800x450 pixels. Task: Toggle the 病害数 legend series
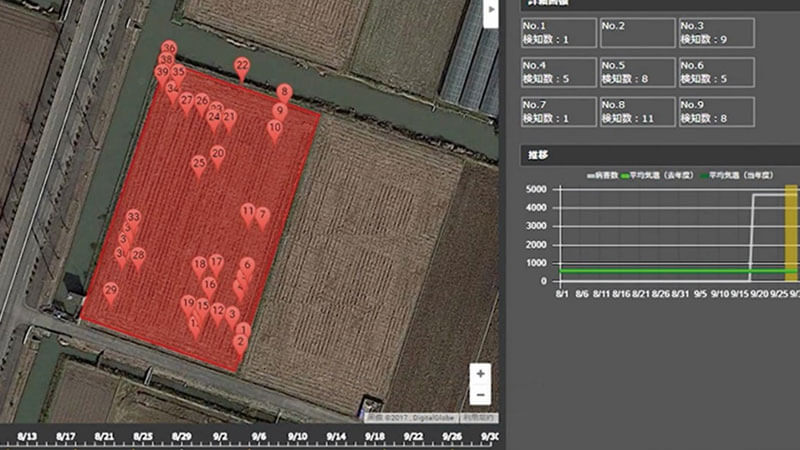603,175
